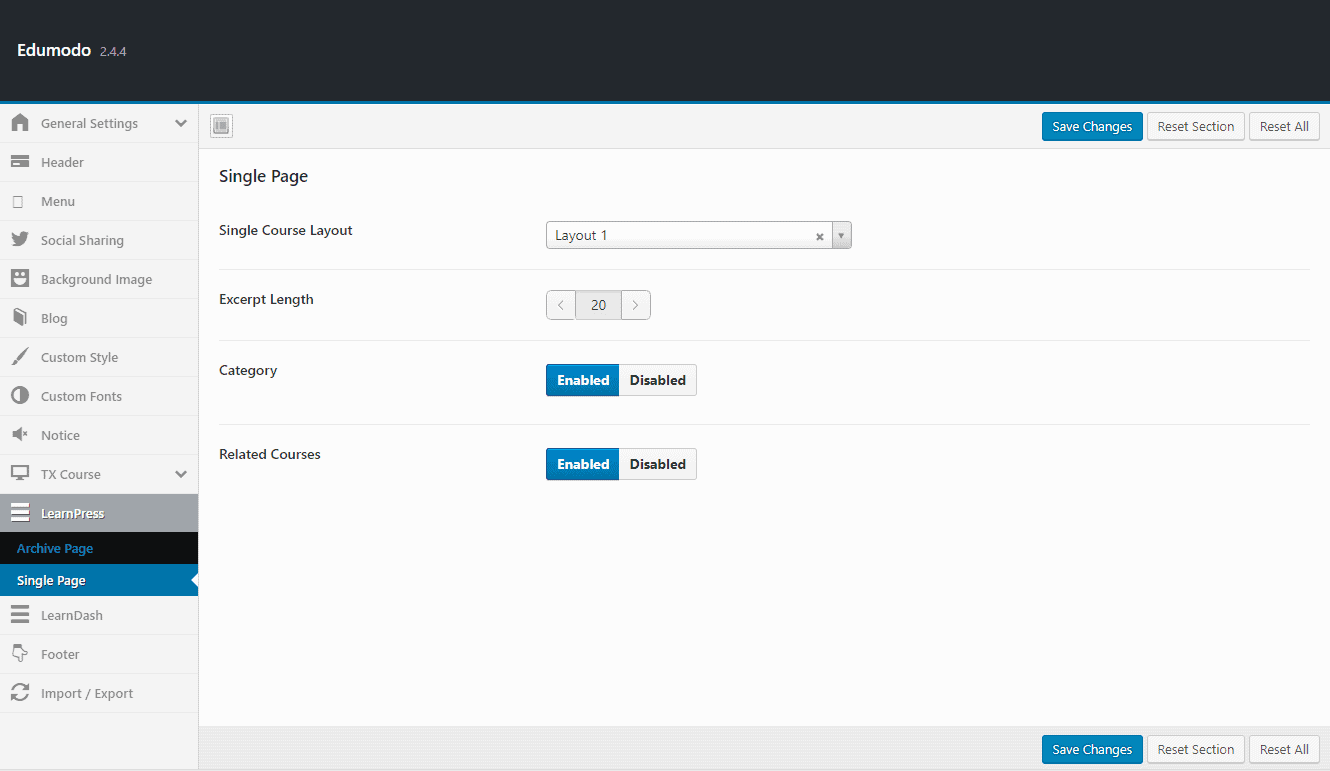Go to the LearnDash settings section
Viewport: 1330px width, 771px height.
pos(72,615)
